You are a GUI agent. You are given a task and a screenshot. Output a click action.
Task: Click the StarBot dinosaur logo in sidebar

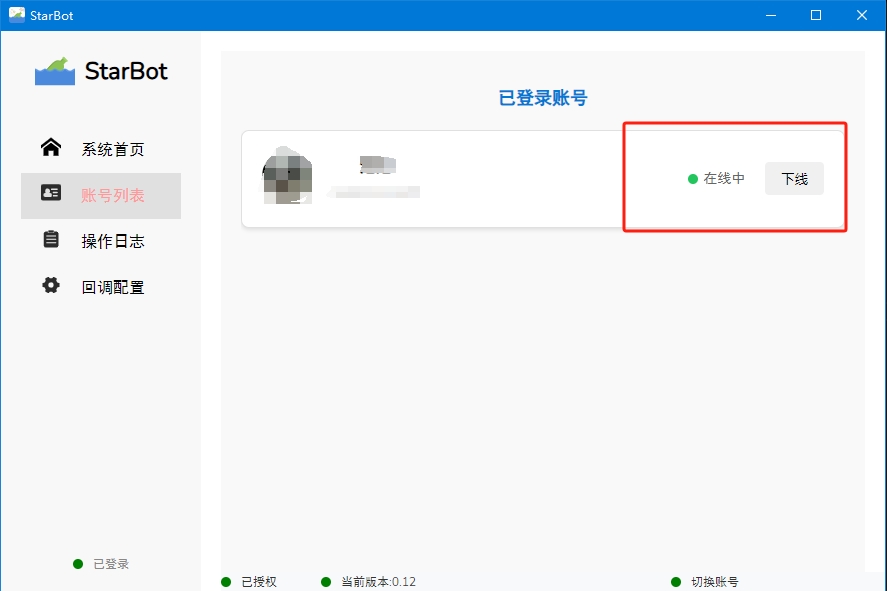(55, 72)
